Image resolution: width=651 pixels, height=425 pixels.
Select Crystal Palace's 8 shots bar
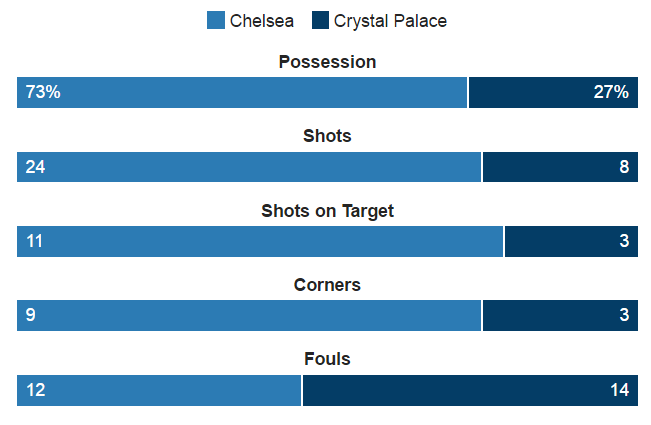(x=560, y=167)
